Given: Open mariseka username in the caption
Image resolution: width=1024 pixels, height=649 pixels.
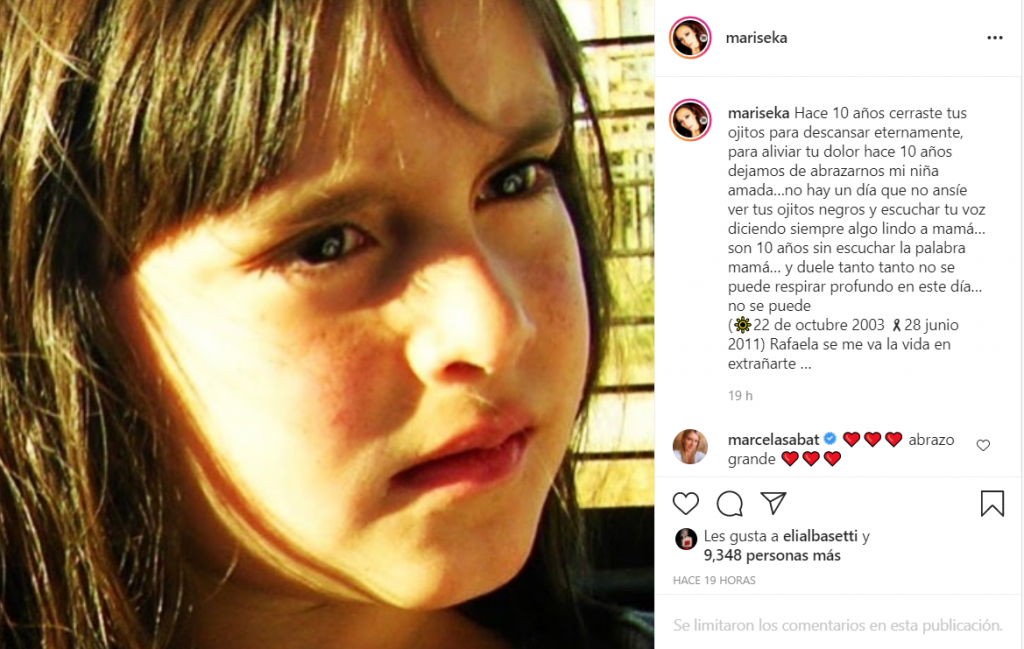Looking at the screenshot, I should tap(758, 113).
